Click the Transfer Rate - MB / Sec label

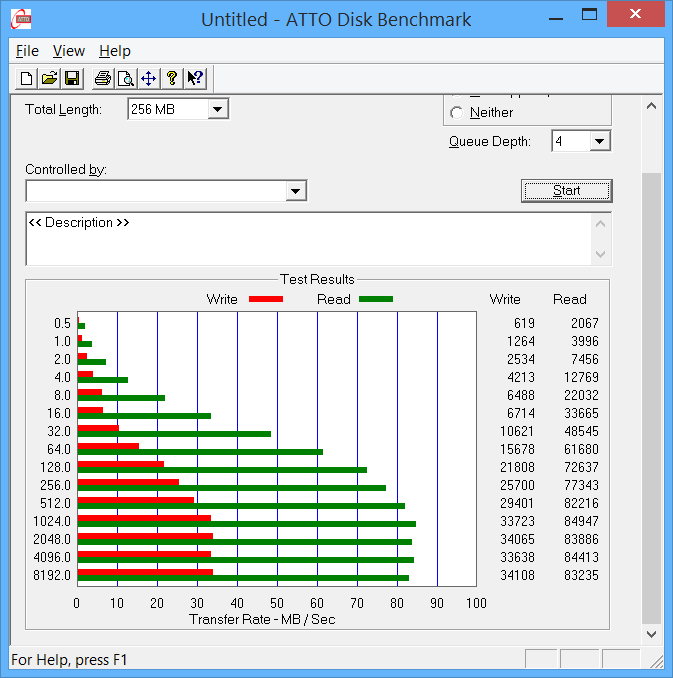click(262, 620)
